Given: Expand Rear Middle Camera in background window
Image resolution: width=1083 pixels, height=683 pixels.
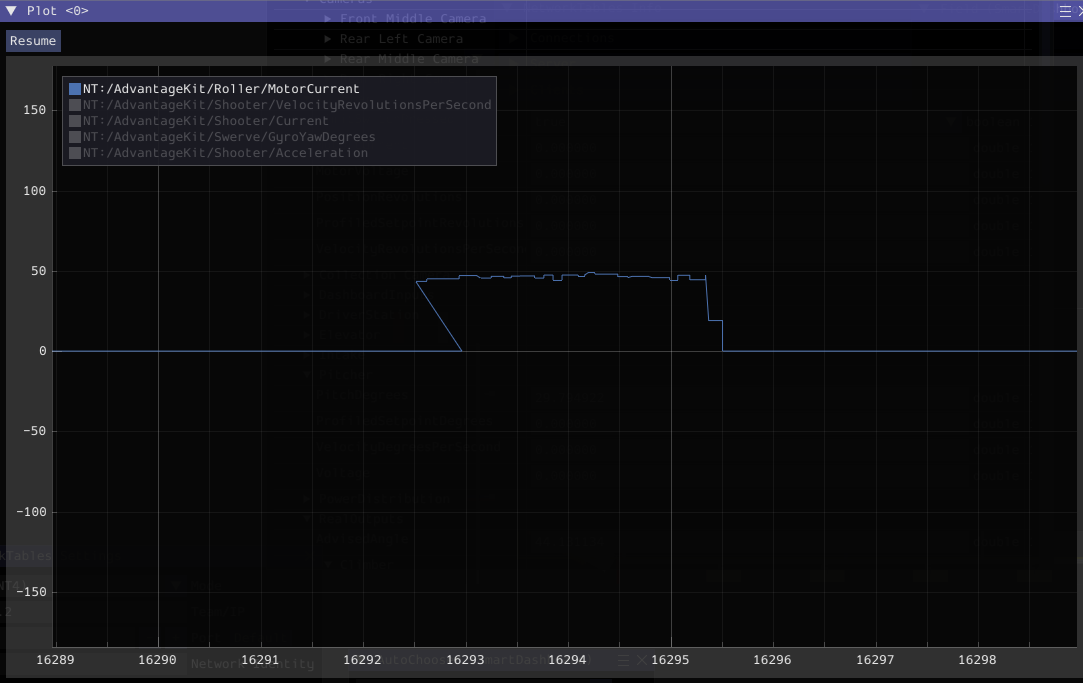Looking at the screenshot, I should pyautogui.click(x=328, y=59).
